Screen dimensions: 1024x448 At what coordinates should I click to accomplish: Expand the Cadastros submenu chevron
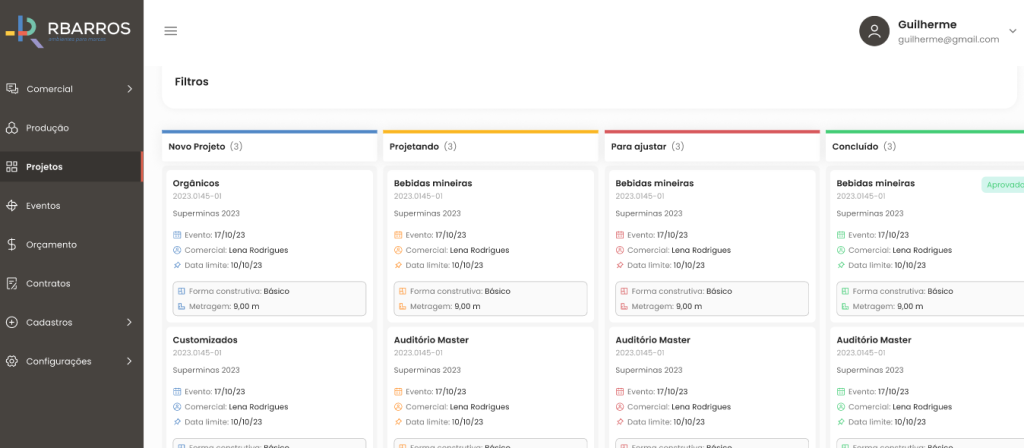(129, 322)
